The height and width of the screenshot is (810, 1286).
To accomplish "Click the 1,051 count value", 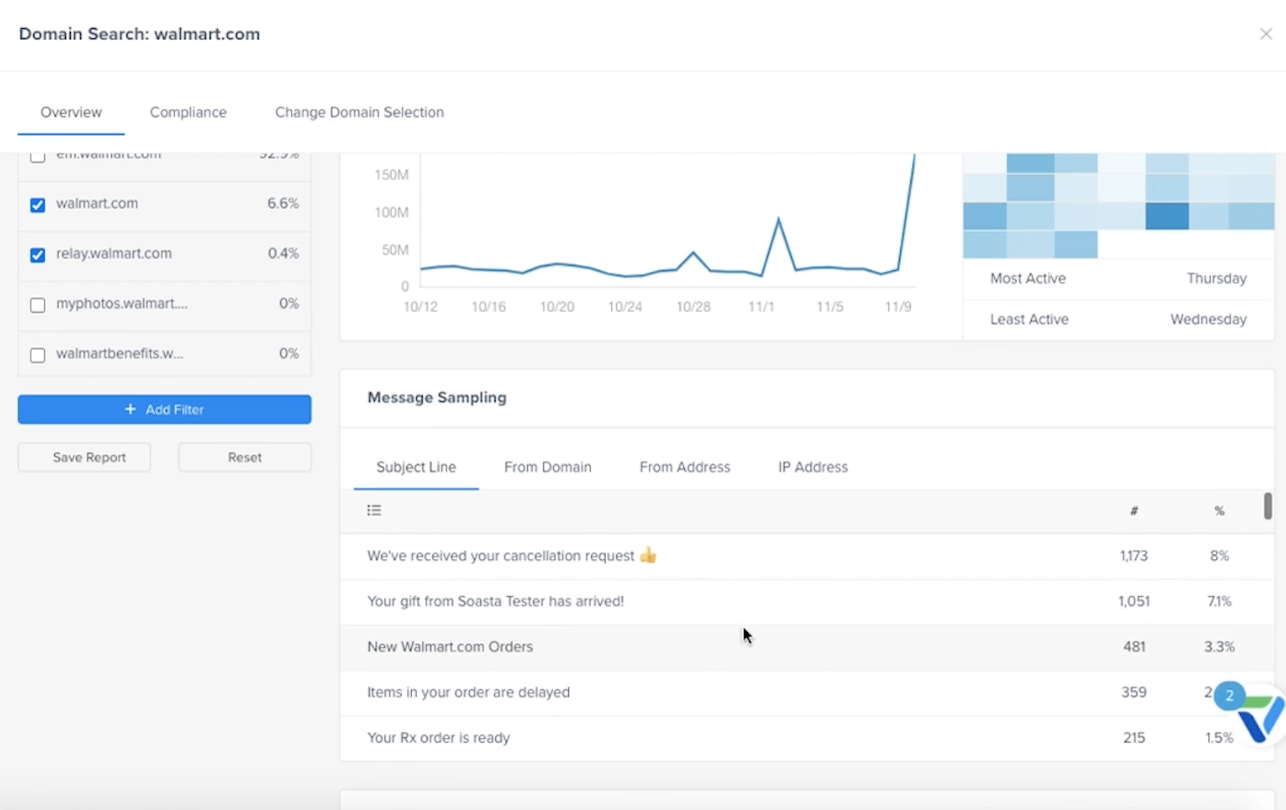I will click(1134, 601).
